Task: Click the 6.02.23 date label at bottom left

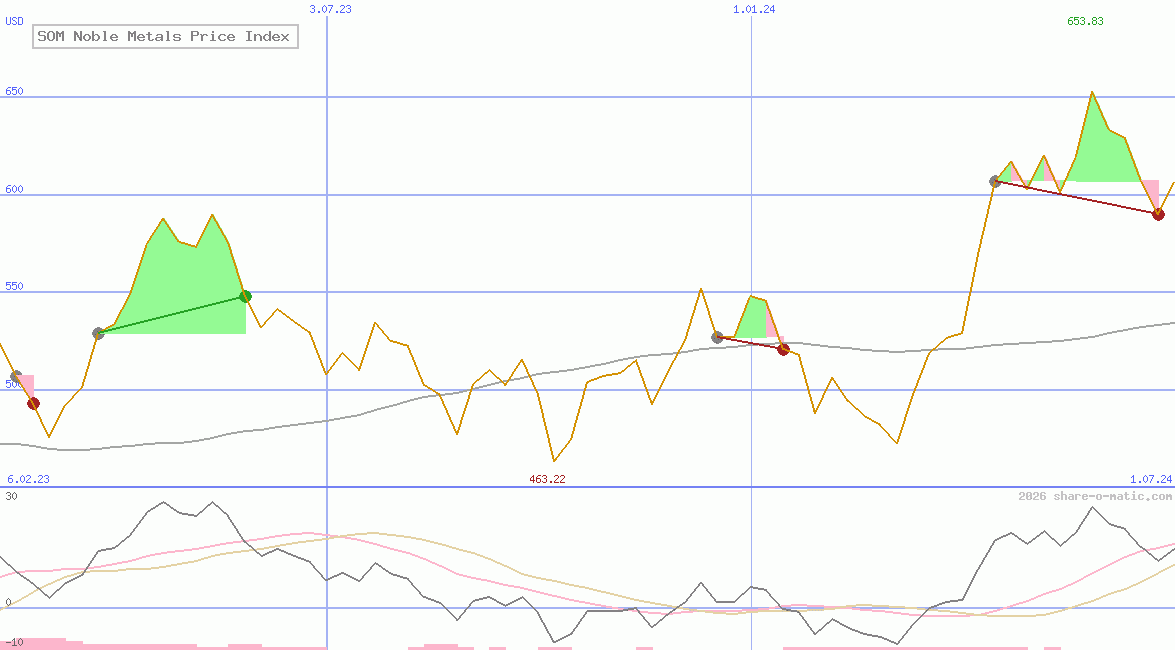Action: coord(26,478)
